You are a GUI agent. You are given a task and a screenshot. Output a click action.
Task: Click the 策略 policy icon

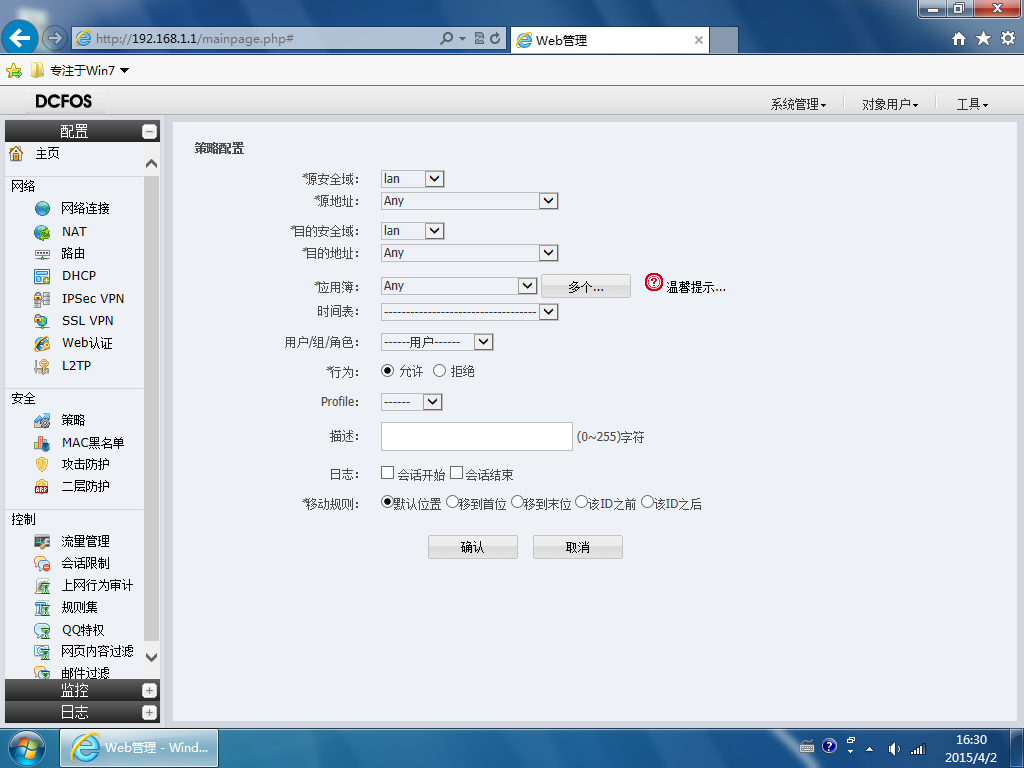point(42,421)
